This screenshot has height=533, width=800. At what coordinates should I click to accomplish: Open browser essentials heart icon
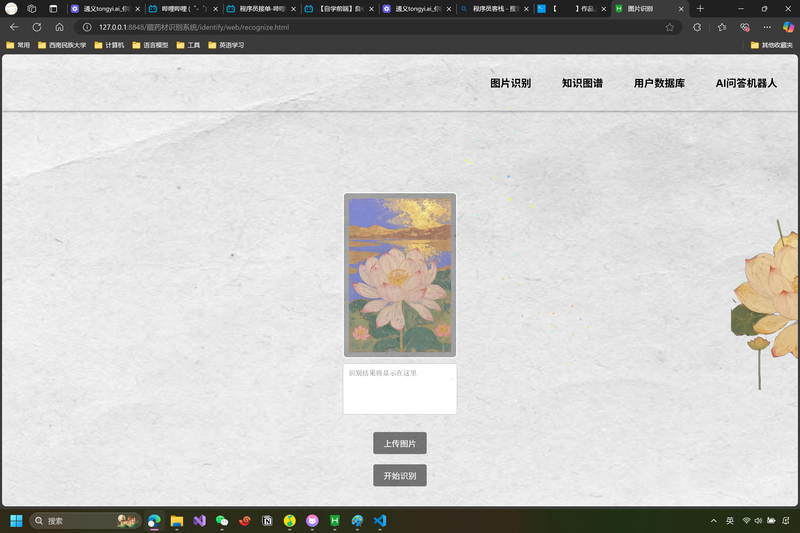point(745,28)
